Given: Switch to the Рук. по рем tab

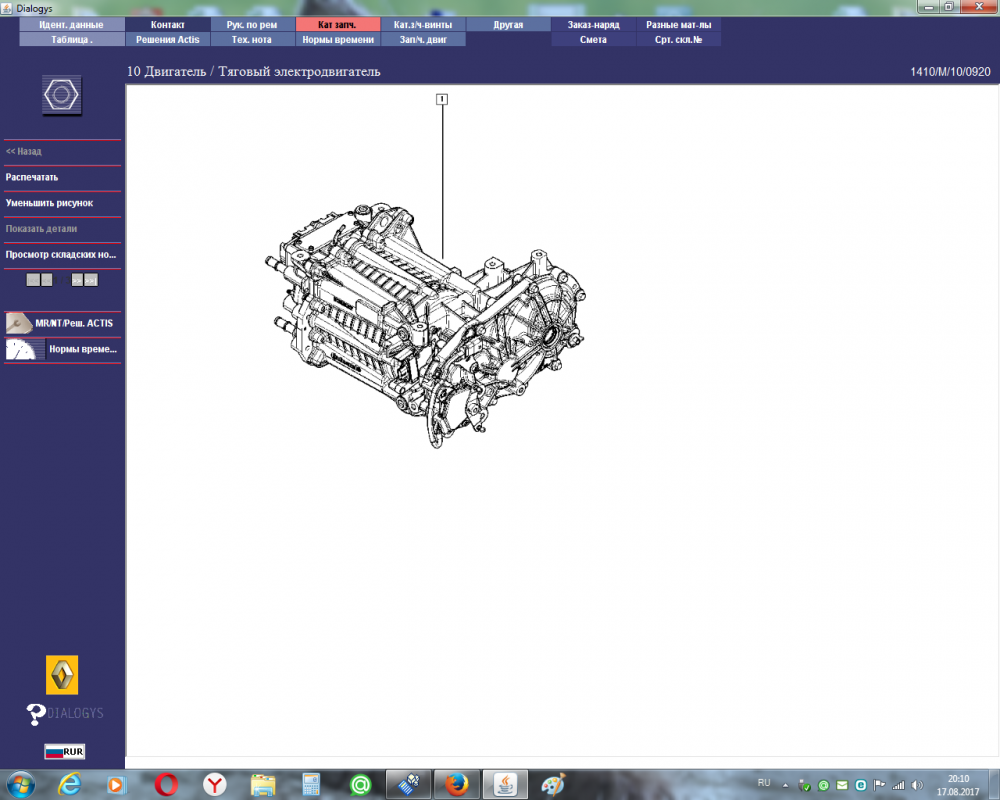Looking at the screenshot, I should pyautogui.click(x=252, y=24).
